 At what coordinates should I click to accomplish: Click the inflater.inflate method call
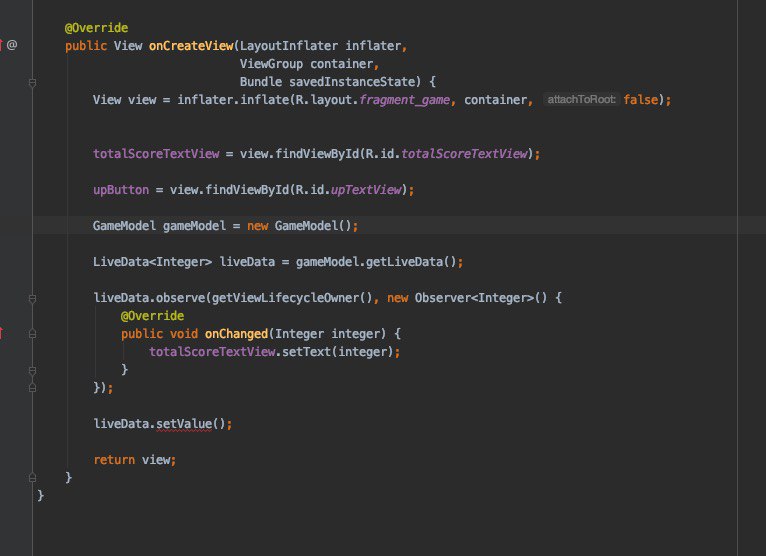point(233,100)
